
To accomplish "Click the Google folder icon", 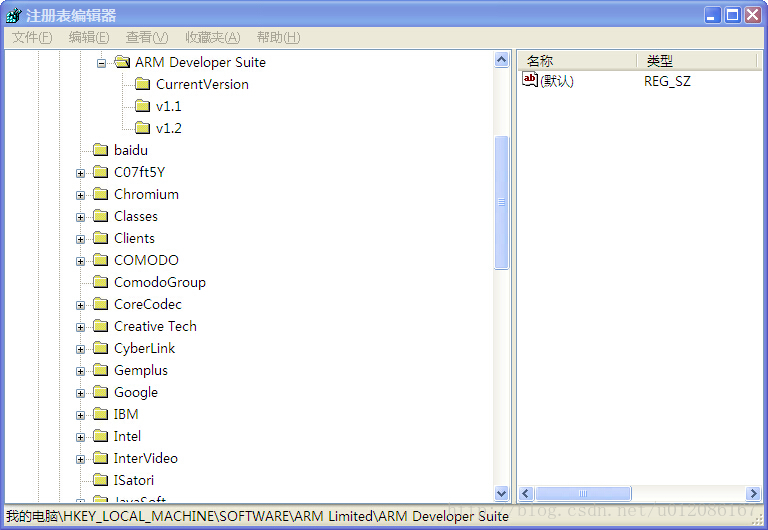I will tap(100, 392).
